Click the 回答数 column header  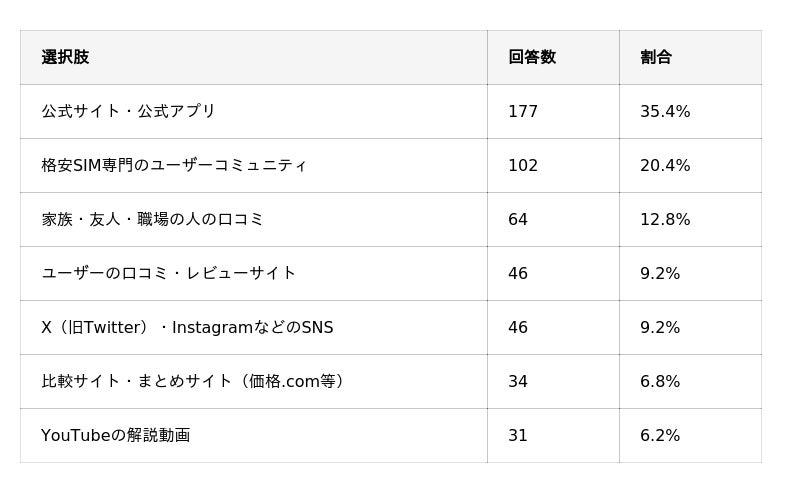pyautogui.click(x=532, y=58)
